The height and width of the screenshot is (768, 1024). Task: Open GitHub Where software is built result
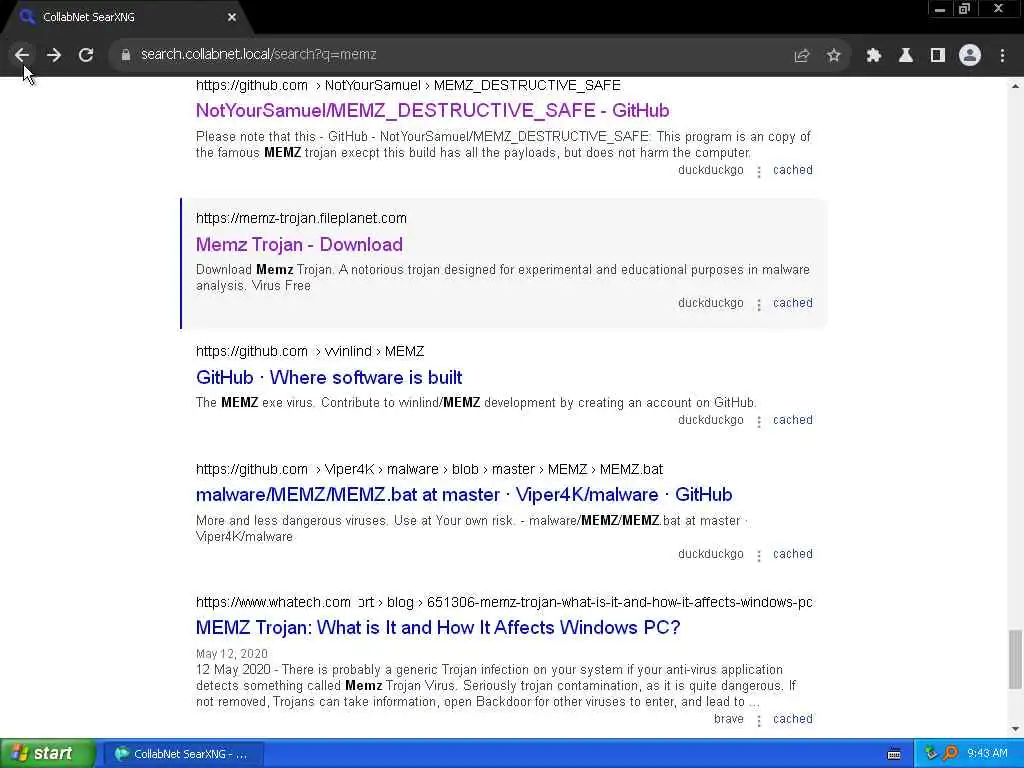(x=329, y=377)
